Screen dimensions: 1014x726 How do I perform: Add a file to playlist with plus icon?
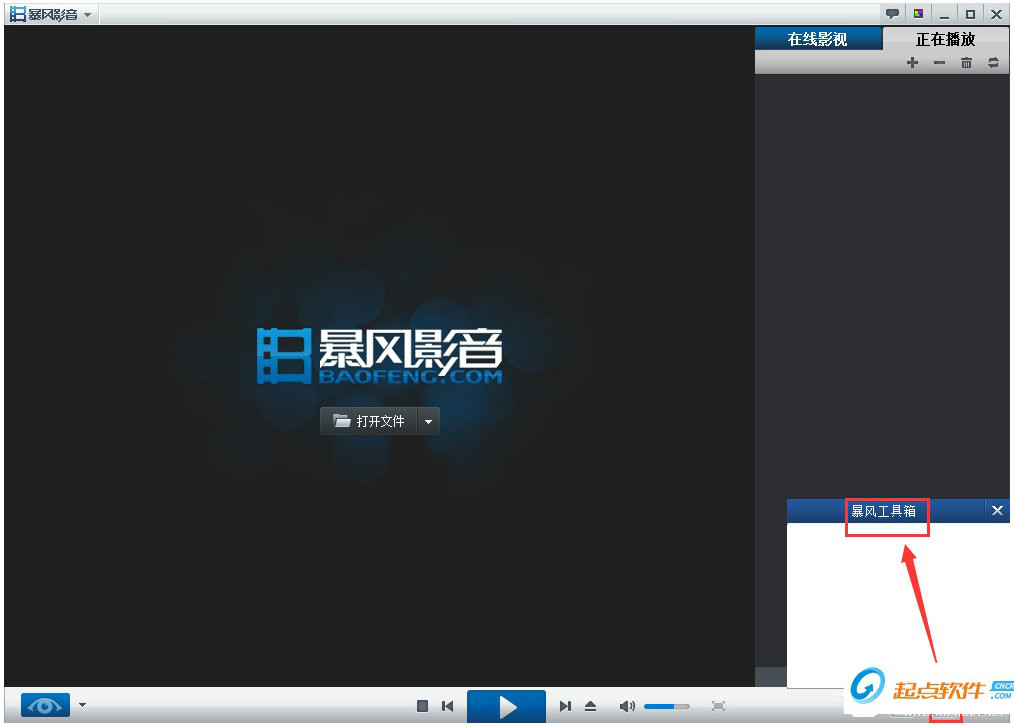tap(912, 63)
